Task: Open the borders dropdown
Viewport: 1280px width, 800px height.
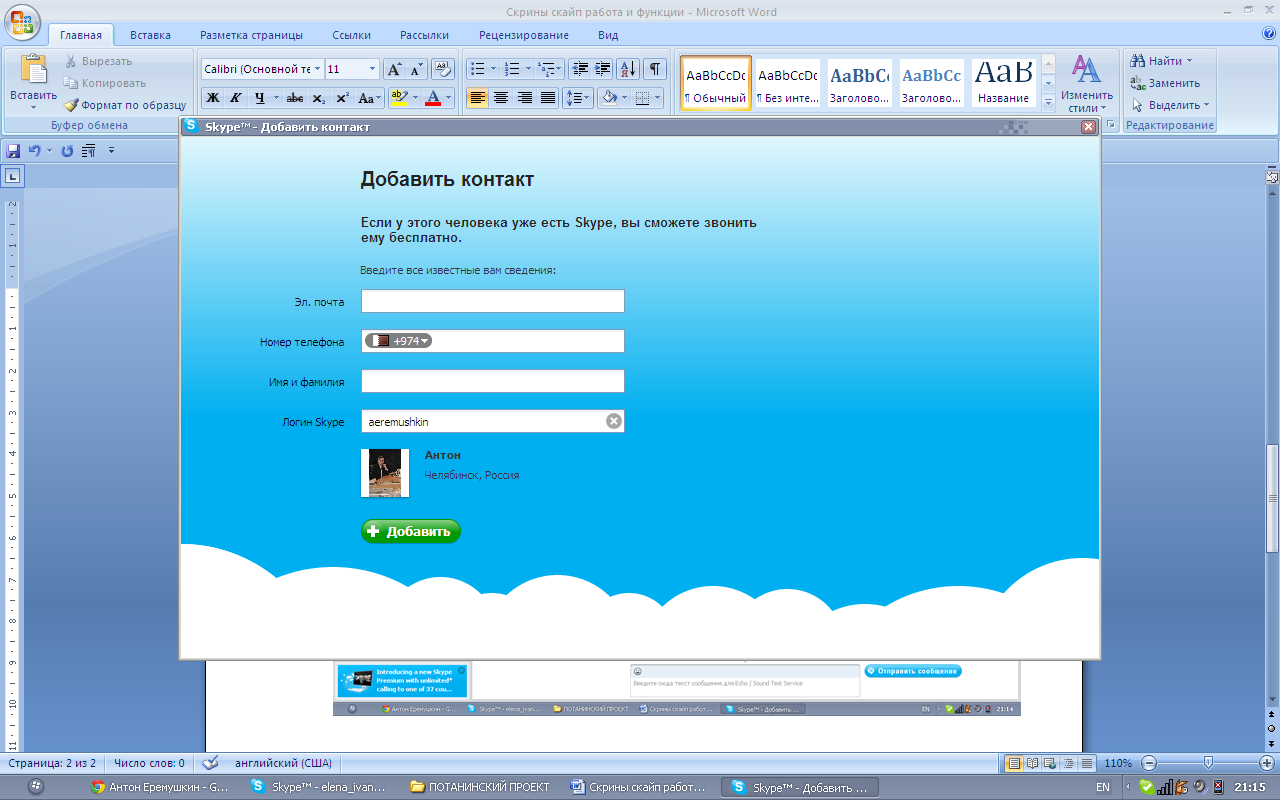Action: coord(658,98)
